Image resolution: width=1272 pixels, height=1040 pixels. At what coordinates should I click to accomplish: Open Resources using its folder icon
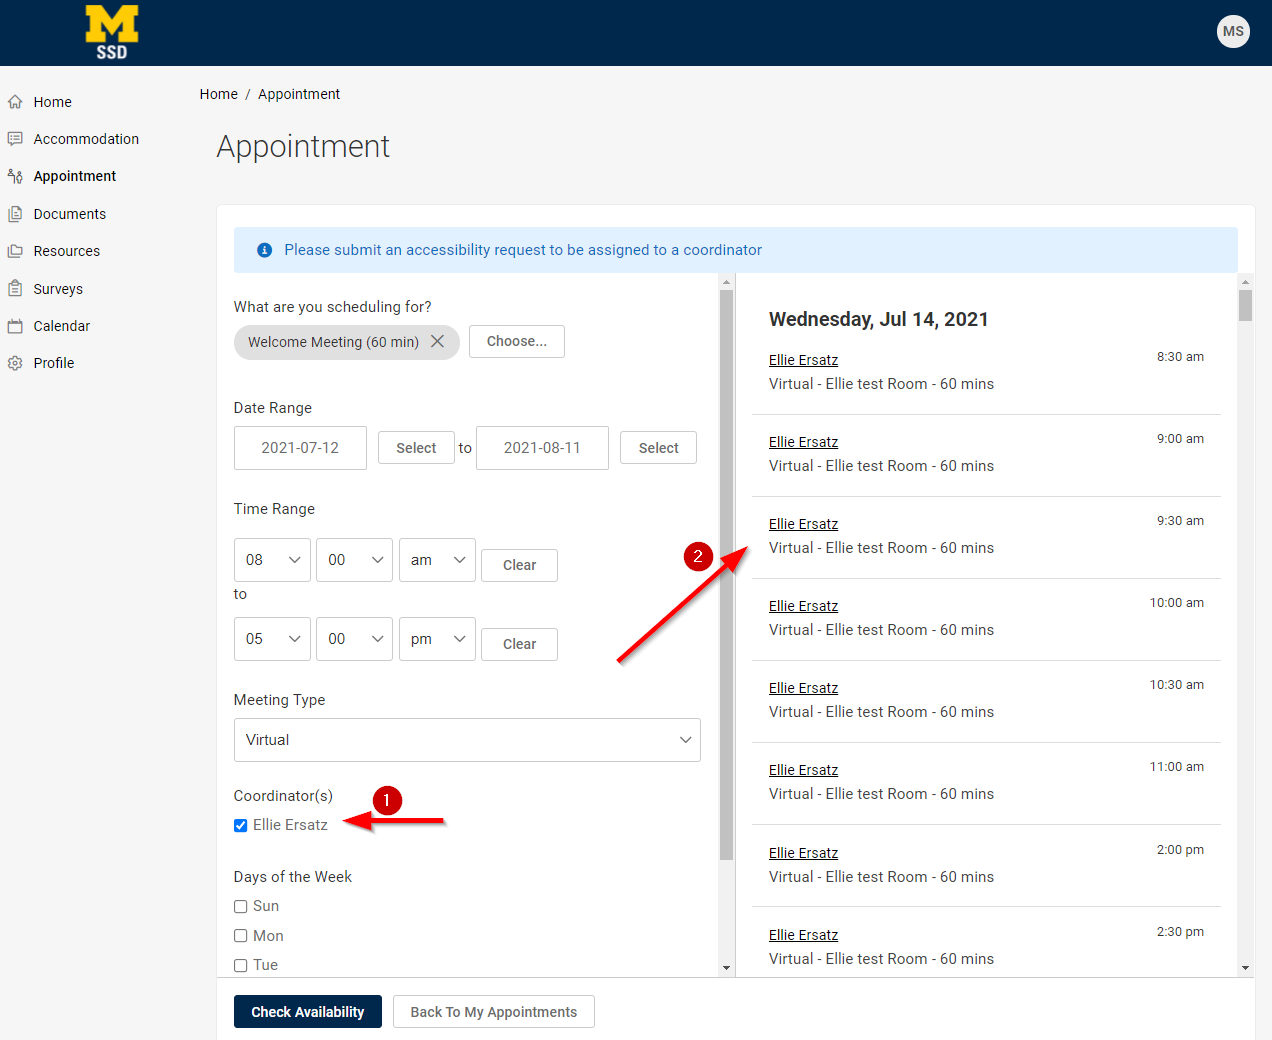16,251
